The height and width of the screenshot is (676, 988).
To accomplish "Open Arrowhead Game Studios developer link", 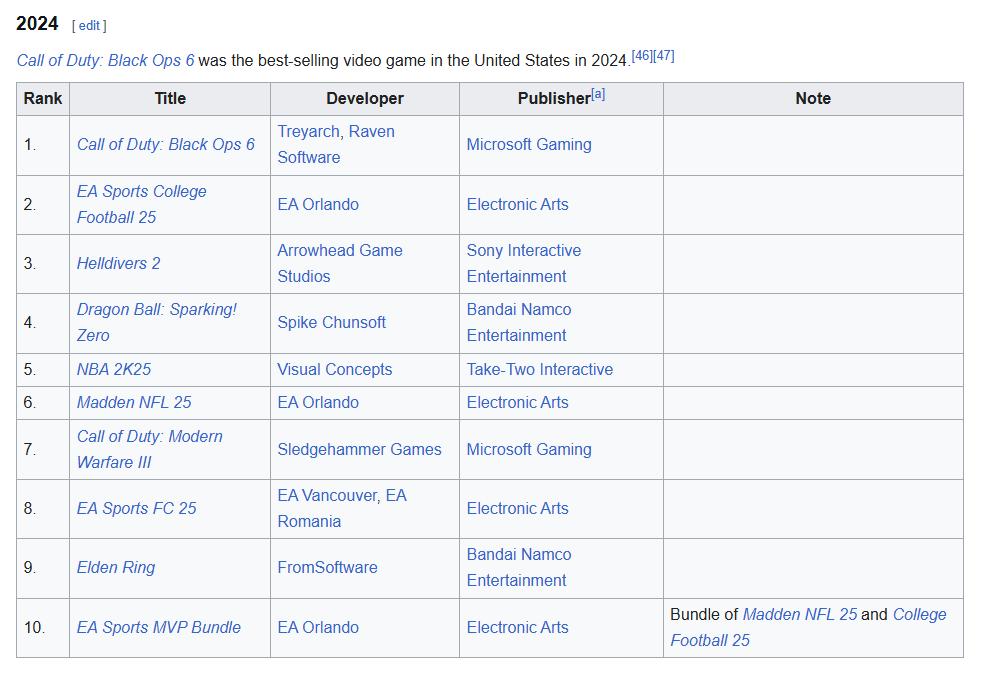I will (340, 263).
